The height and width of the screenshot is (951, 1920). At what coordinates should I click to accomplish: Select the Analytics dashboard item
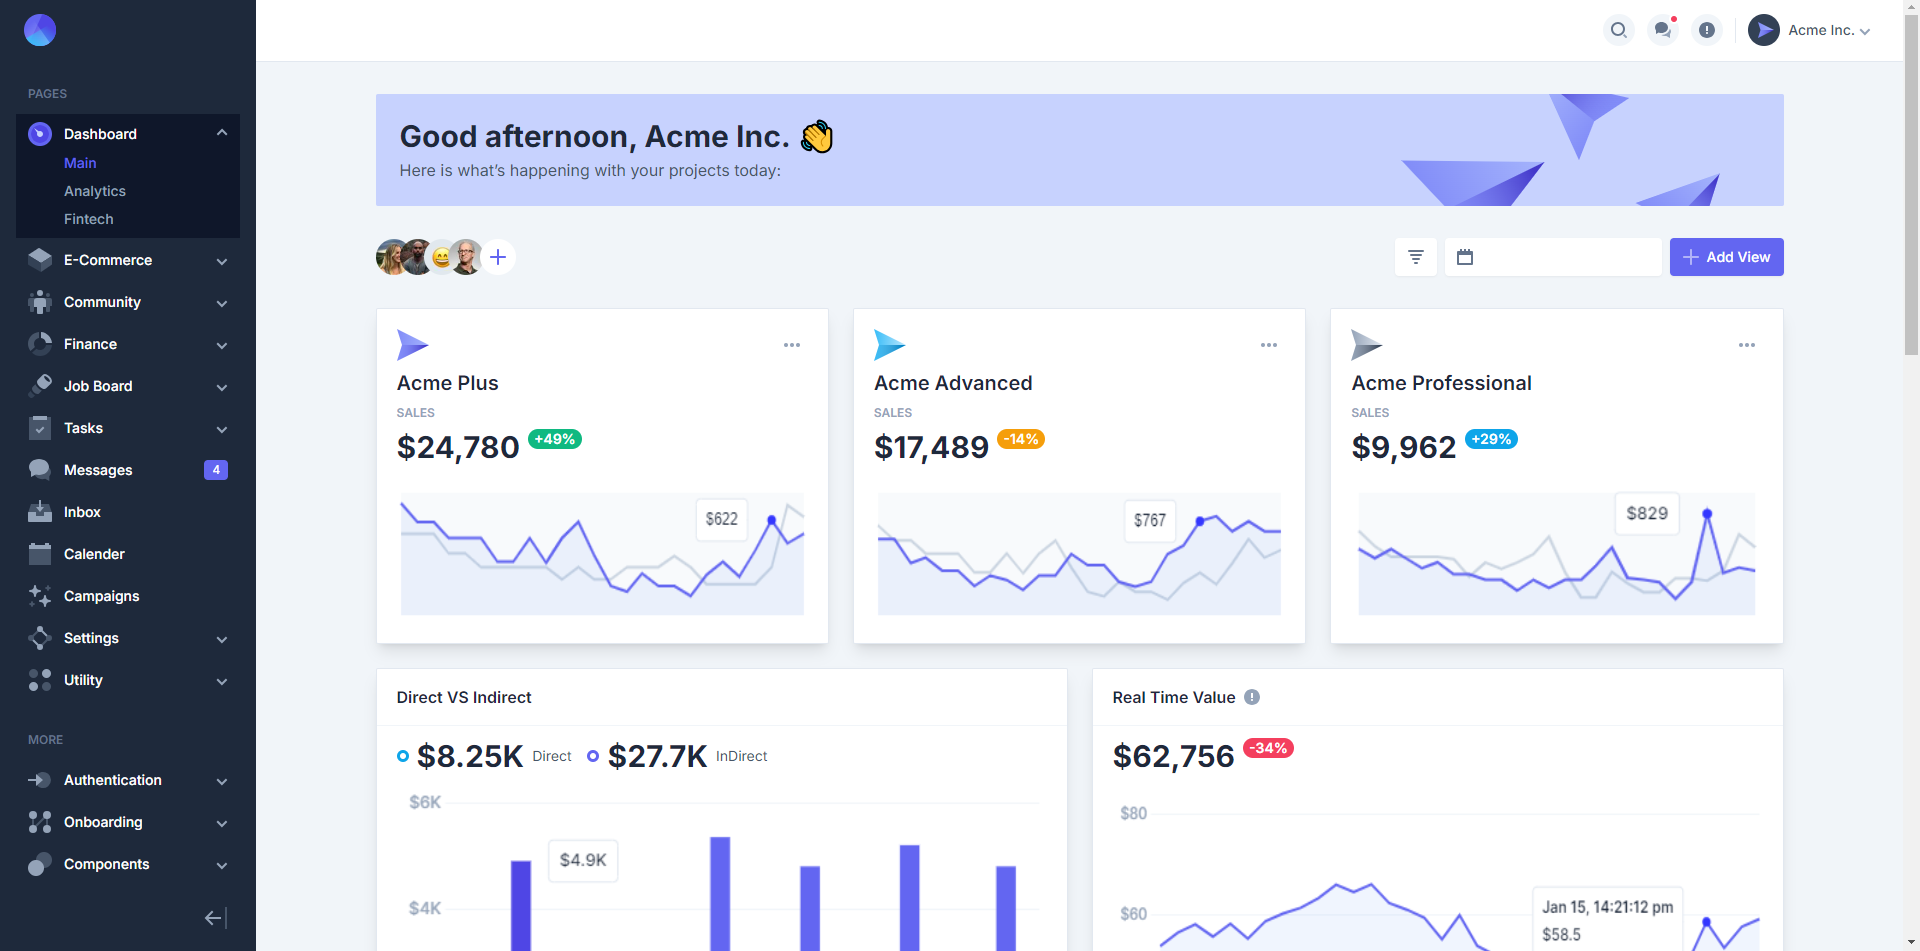pos(95,191)
